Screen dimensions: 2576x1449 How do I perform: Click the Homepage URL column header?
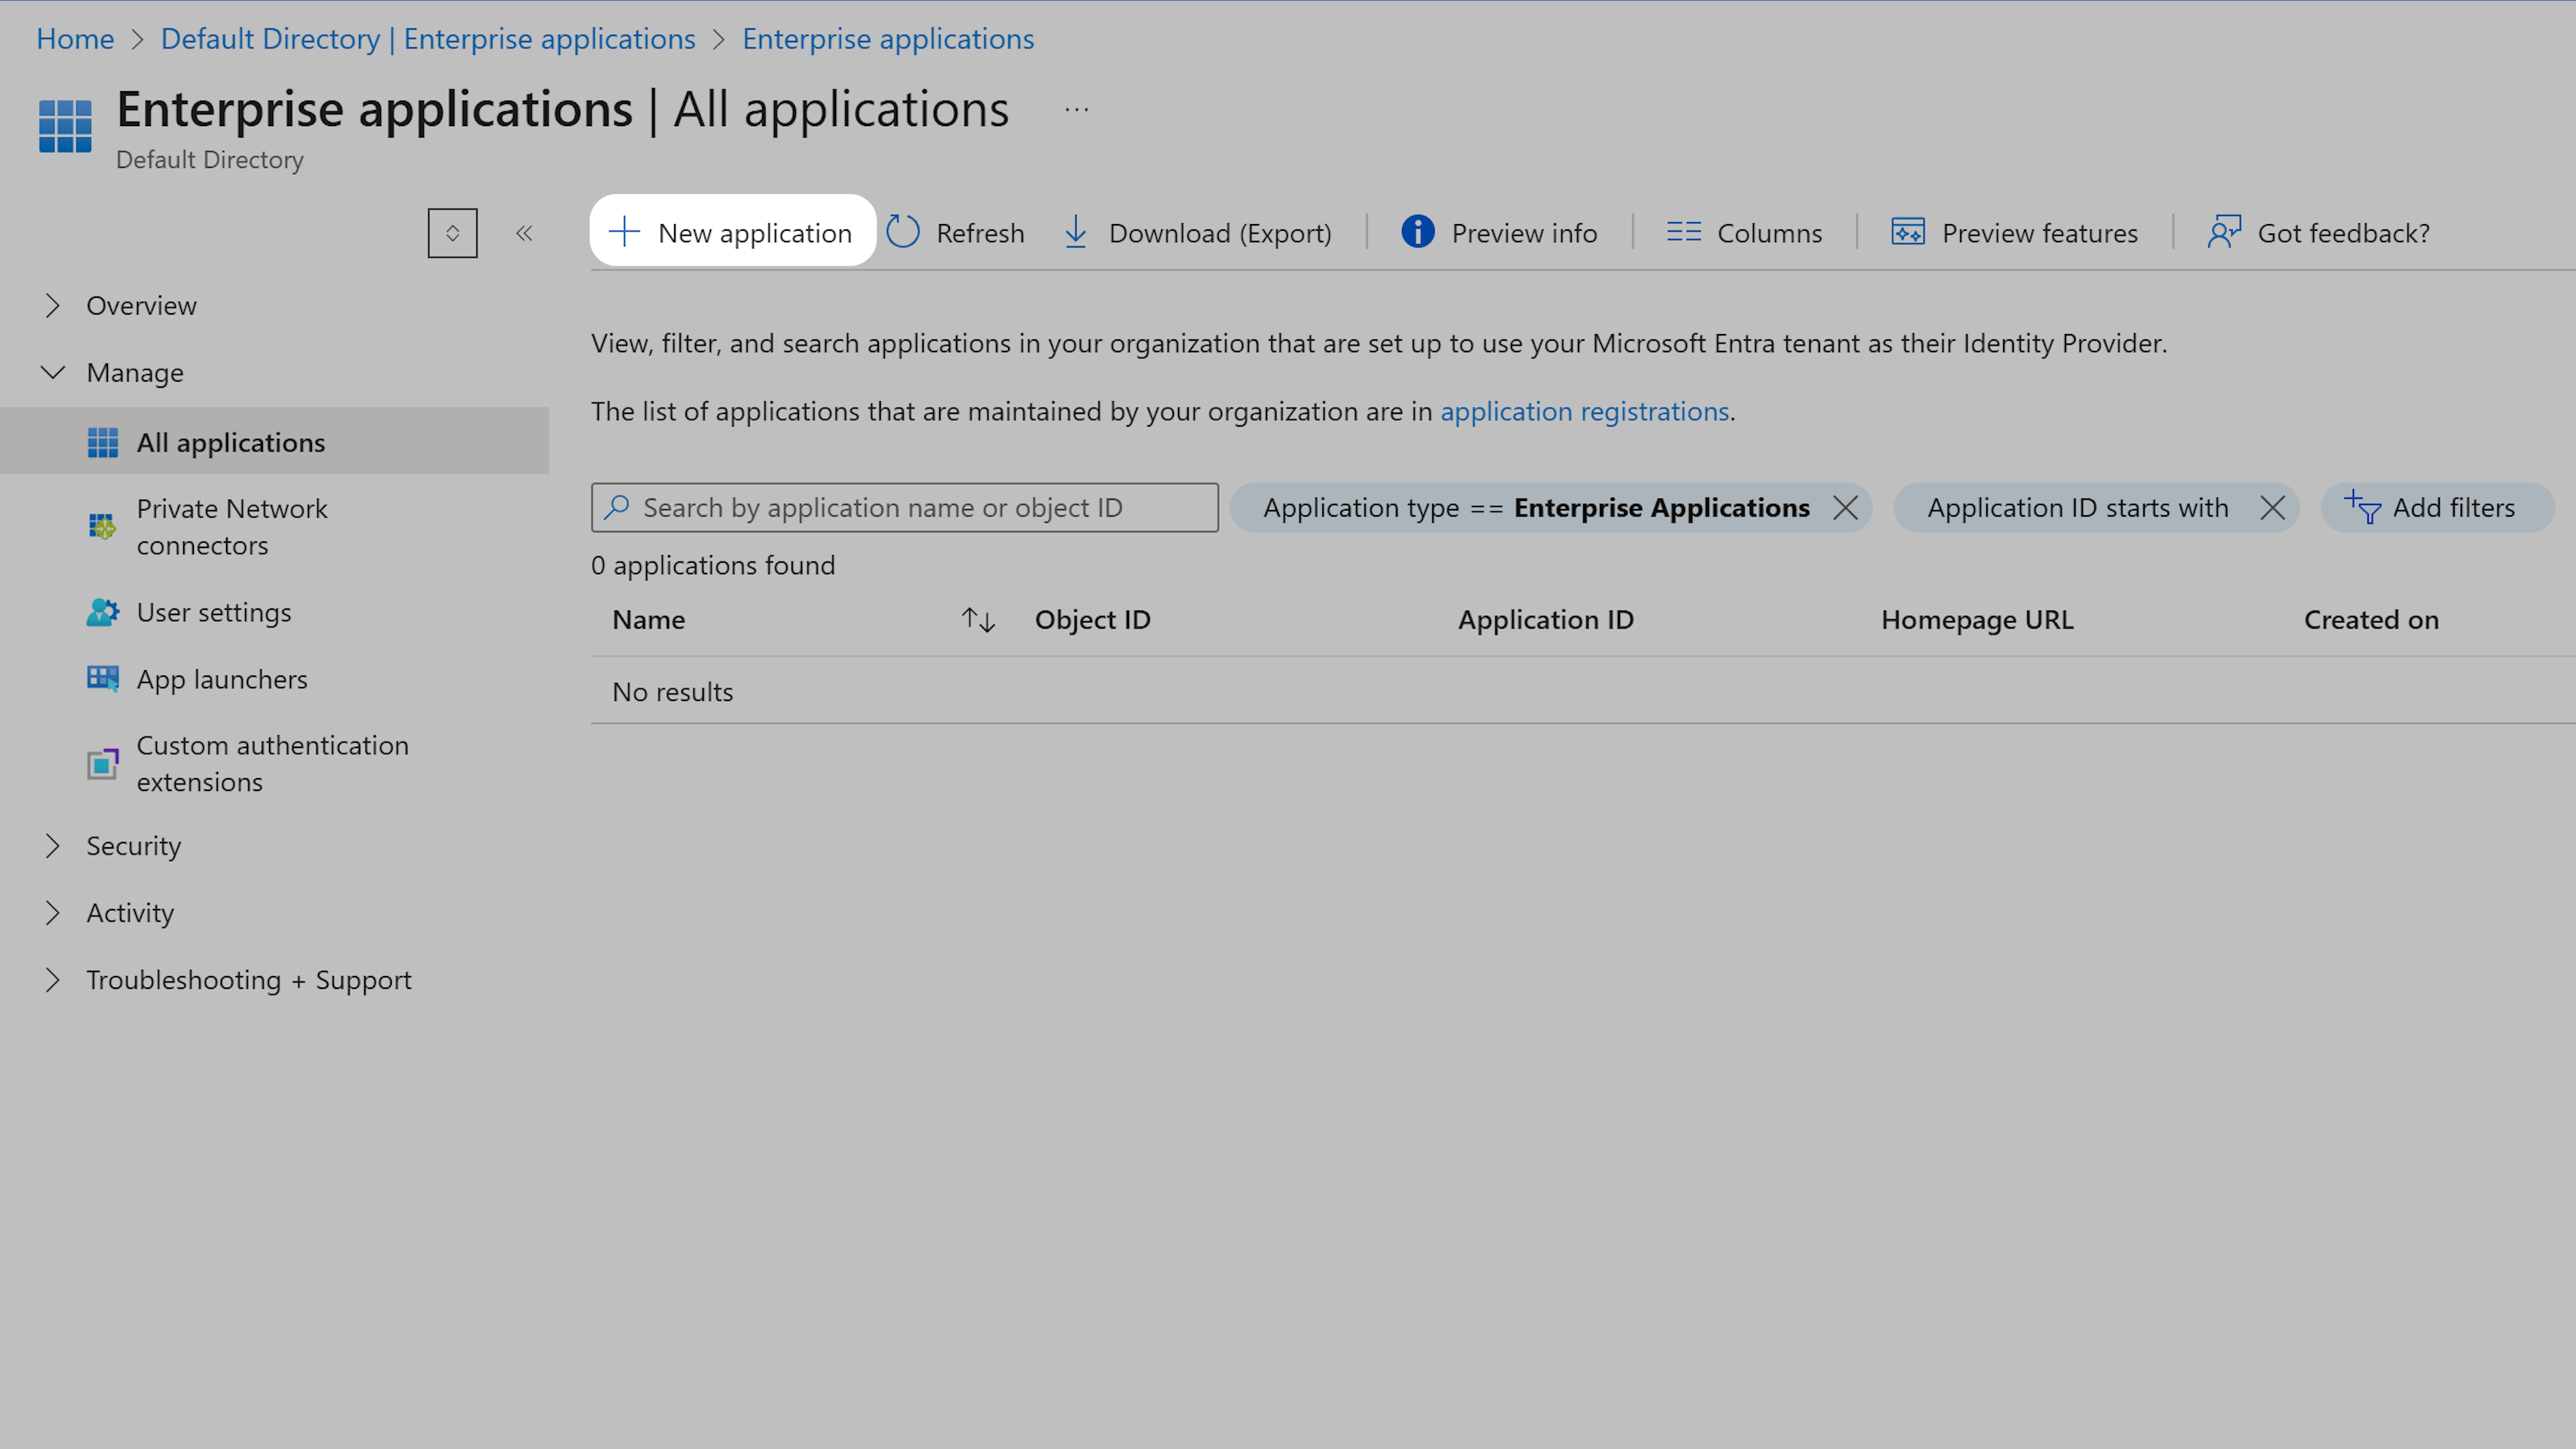pos(1977,620)
